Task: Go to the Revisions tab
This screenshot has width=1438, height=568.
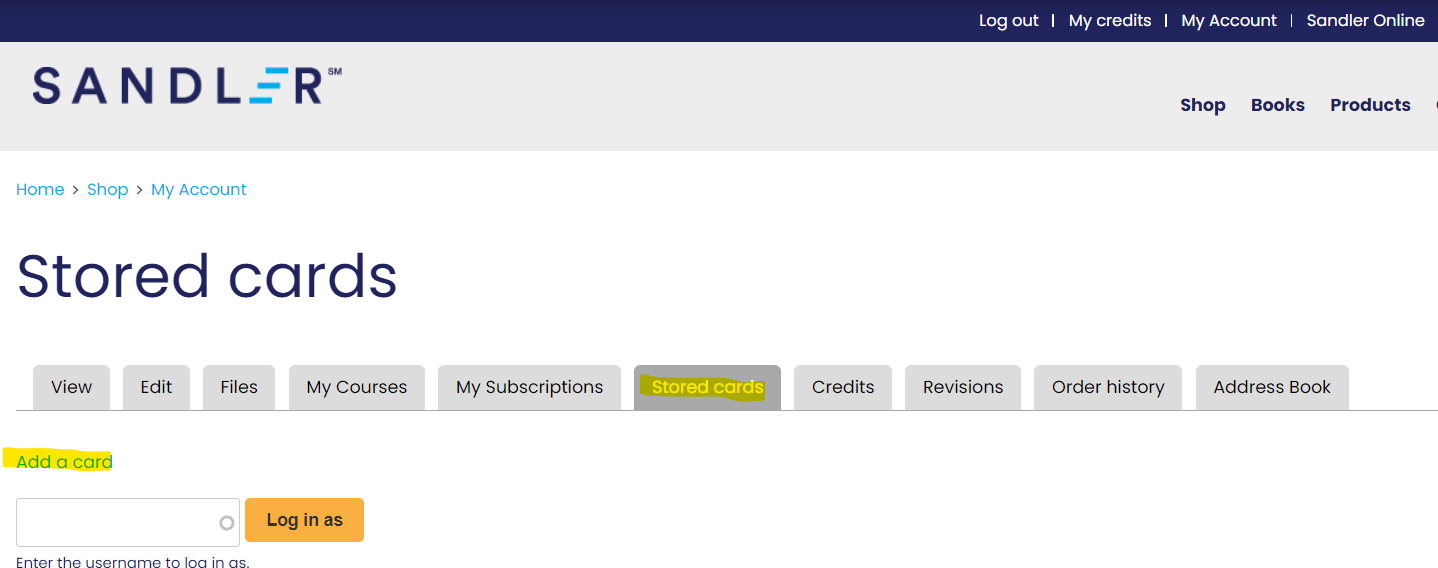Action: [x=963, y=387]
